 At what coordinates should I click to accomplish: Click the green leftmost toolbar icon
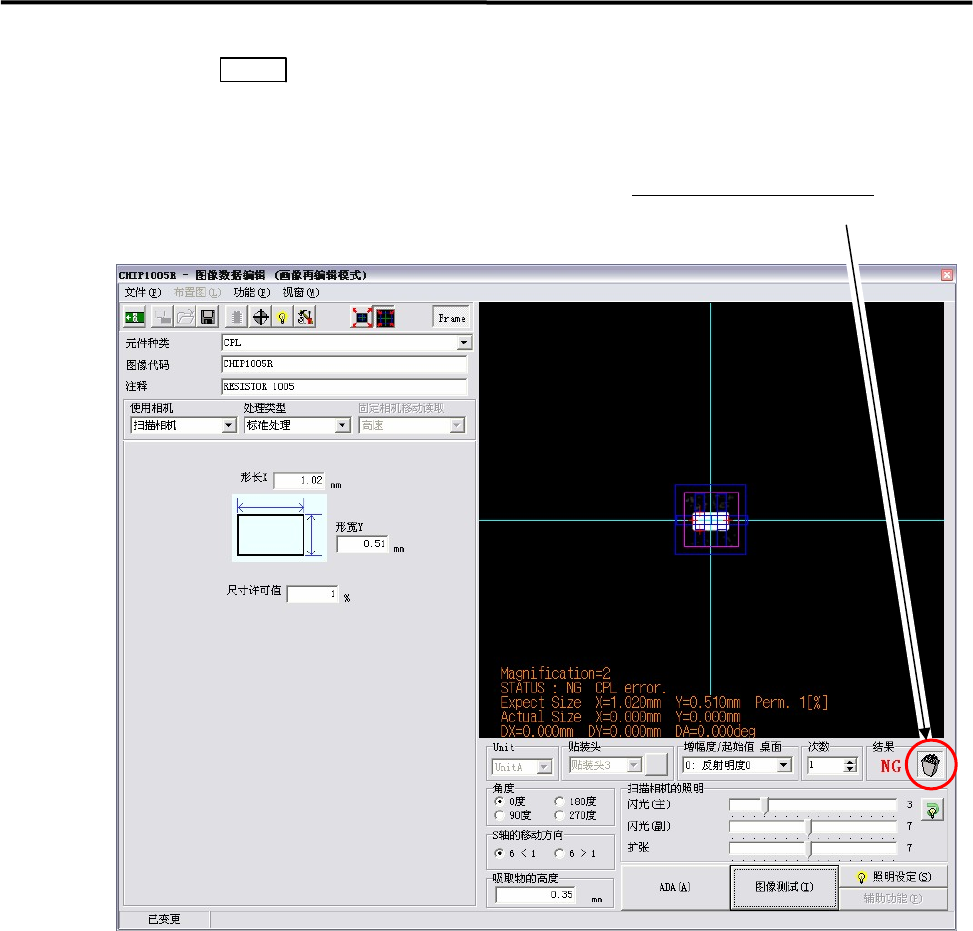[135, 317]
